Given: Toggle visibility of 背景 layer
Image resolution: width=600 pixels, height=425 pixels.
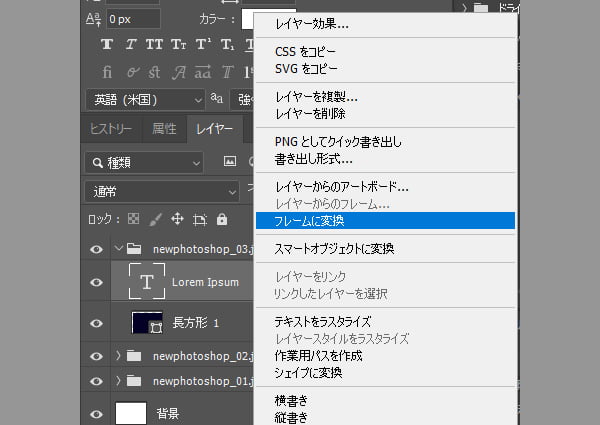Looking at the screenshot, I should [x=96, y=412].
